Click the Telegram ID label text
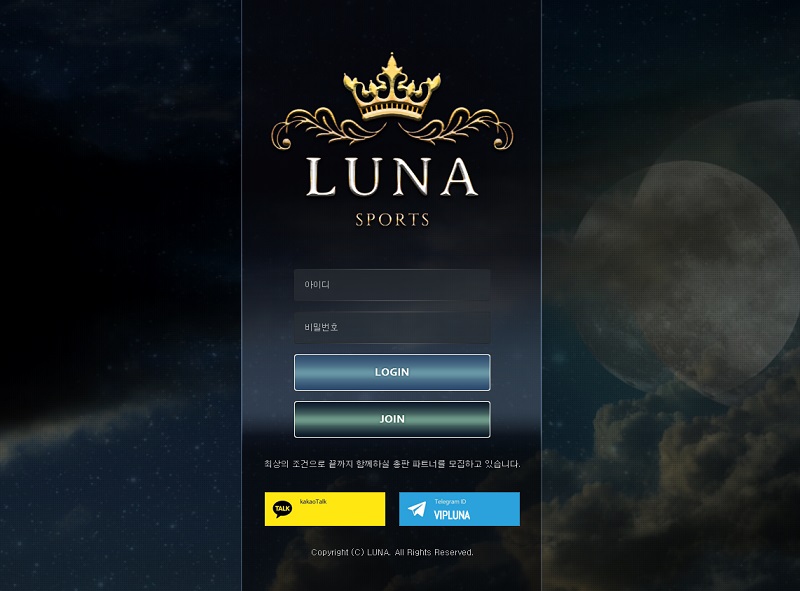 (x=450, y=502)
